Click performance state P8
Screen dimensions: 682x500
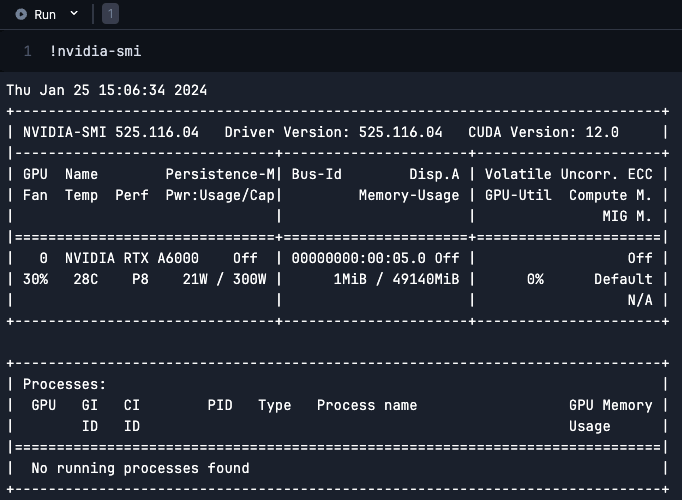coord(140,279)
